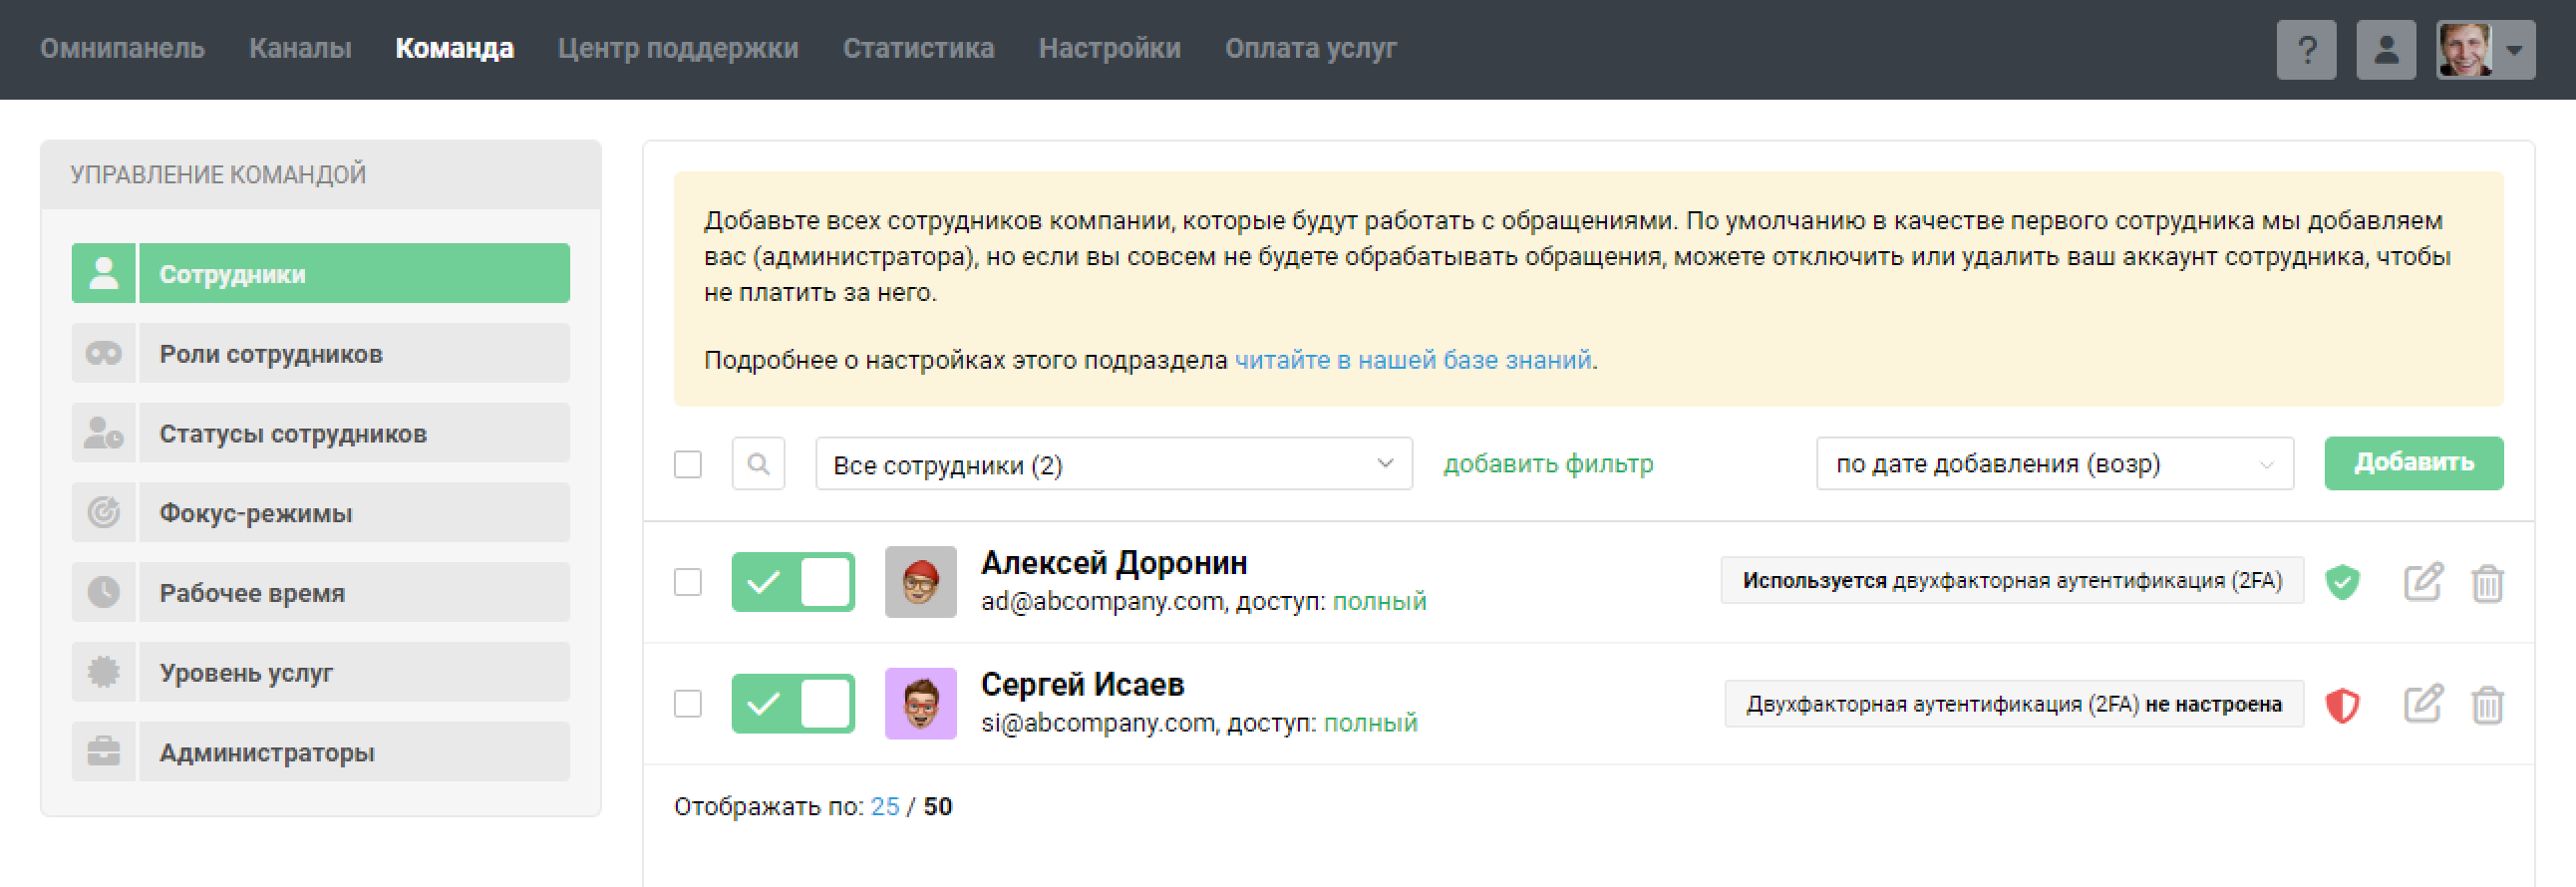The height and width of the screenshot is (887, 2576).
Task: Click the Алексей Доронин name
Action: pos(1114,563)
